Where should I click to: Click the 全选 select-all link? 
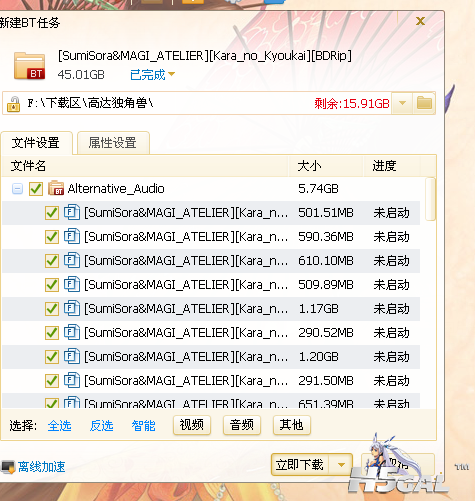pos(59,426)
